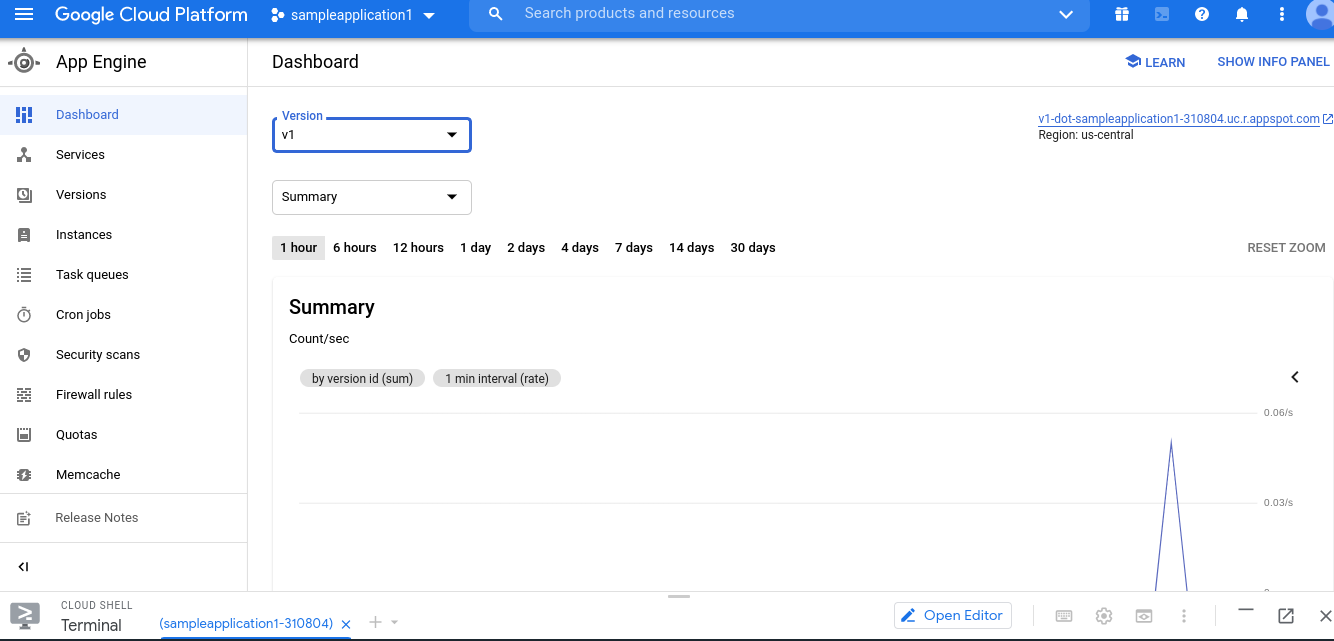This screenshot has width=1334, height=641.
Task: Open Cron jobs in the sidebar
Action: click(124, 315)
